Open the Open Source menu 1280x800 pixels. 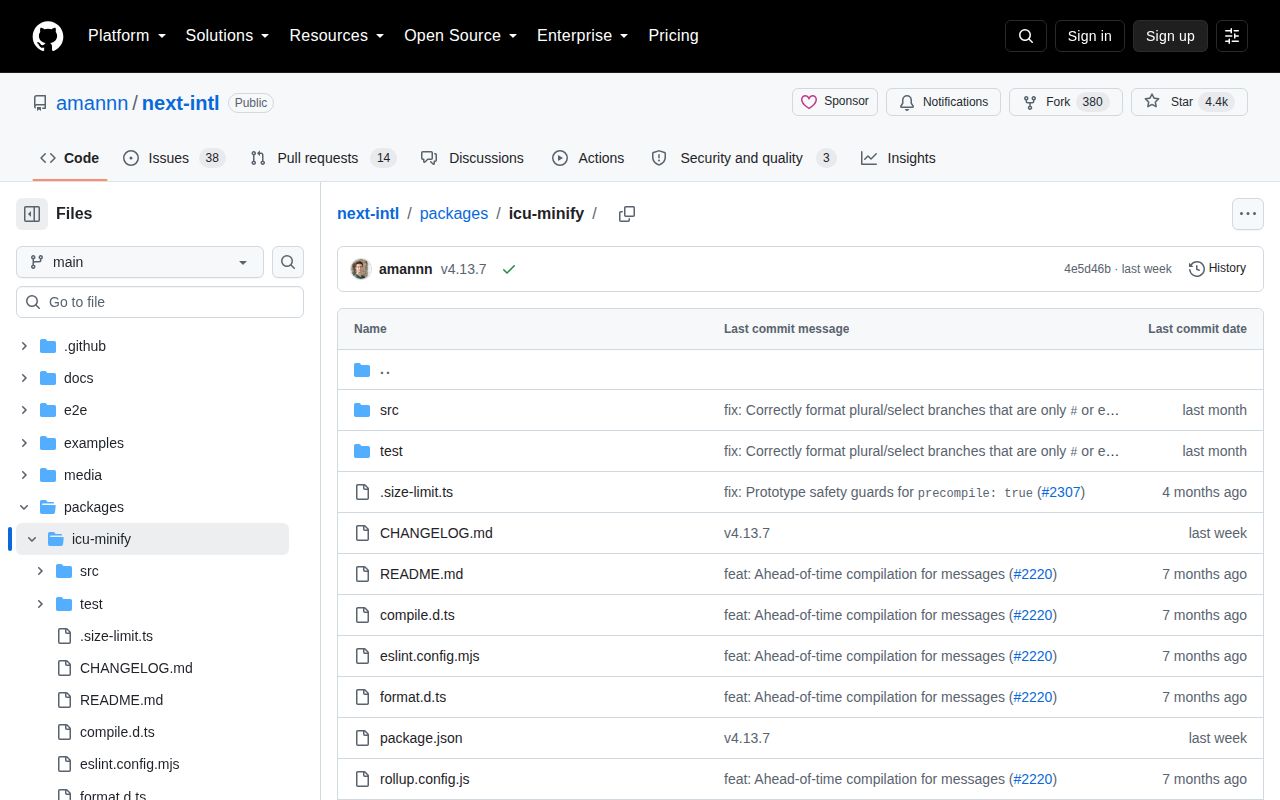pos(460,35)
